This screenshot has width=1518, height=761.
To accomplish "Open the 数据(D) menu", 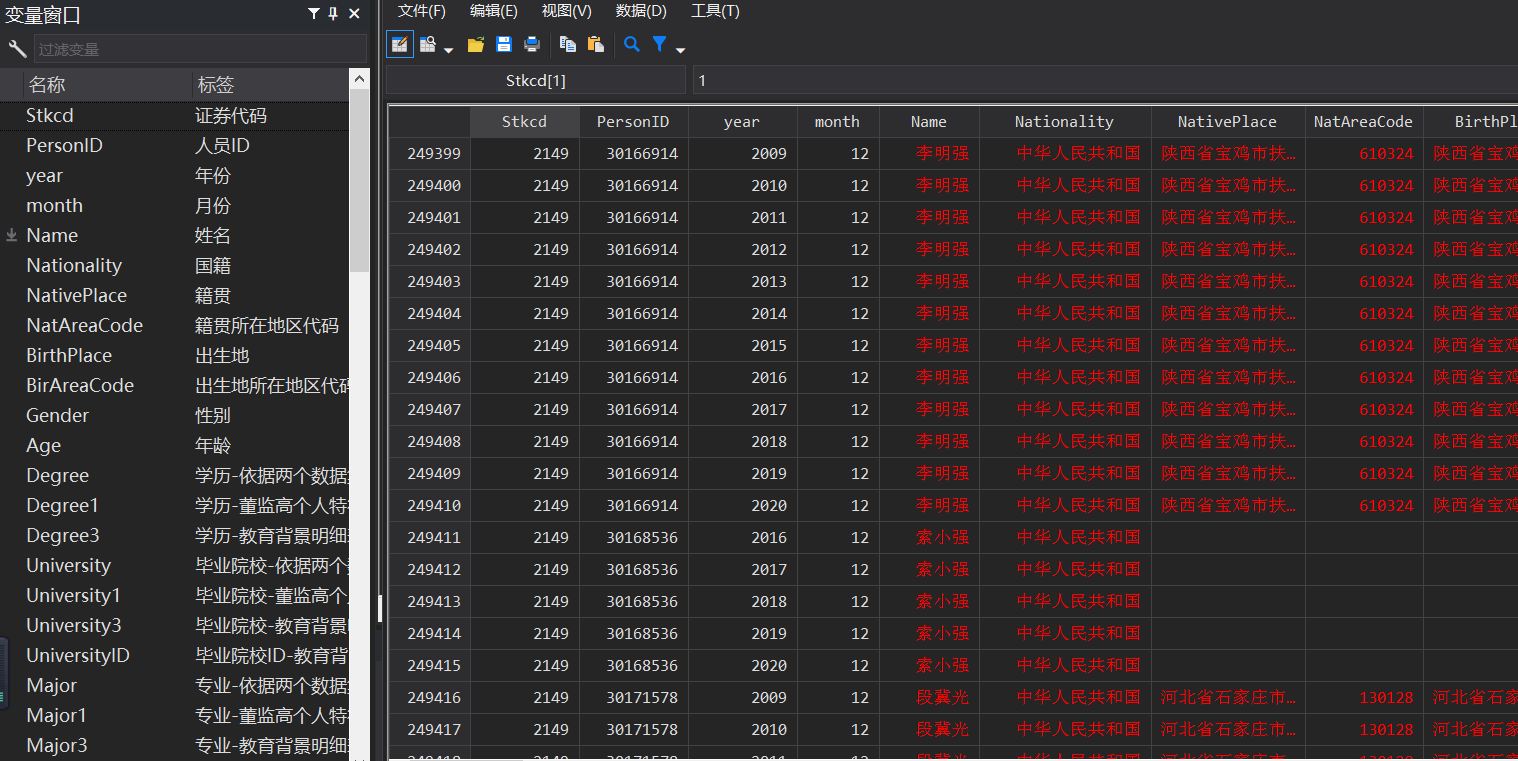I will tap(641, 11).
